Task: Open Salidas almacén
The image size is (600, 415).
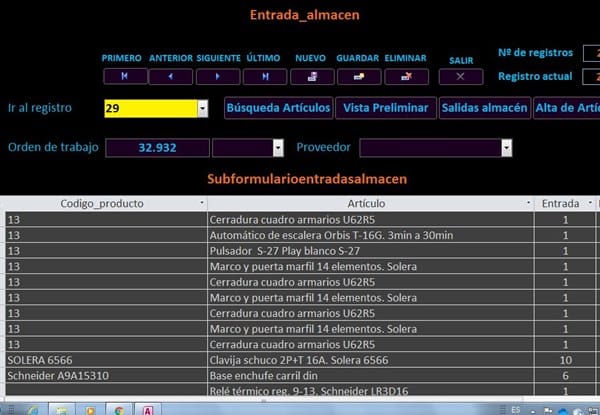Action: tap(485, 108)
